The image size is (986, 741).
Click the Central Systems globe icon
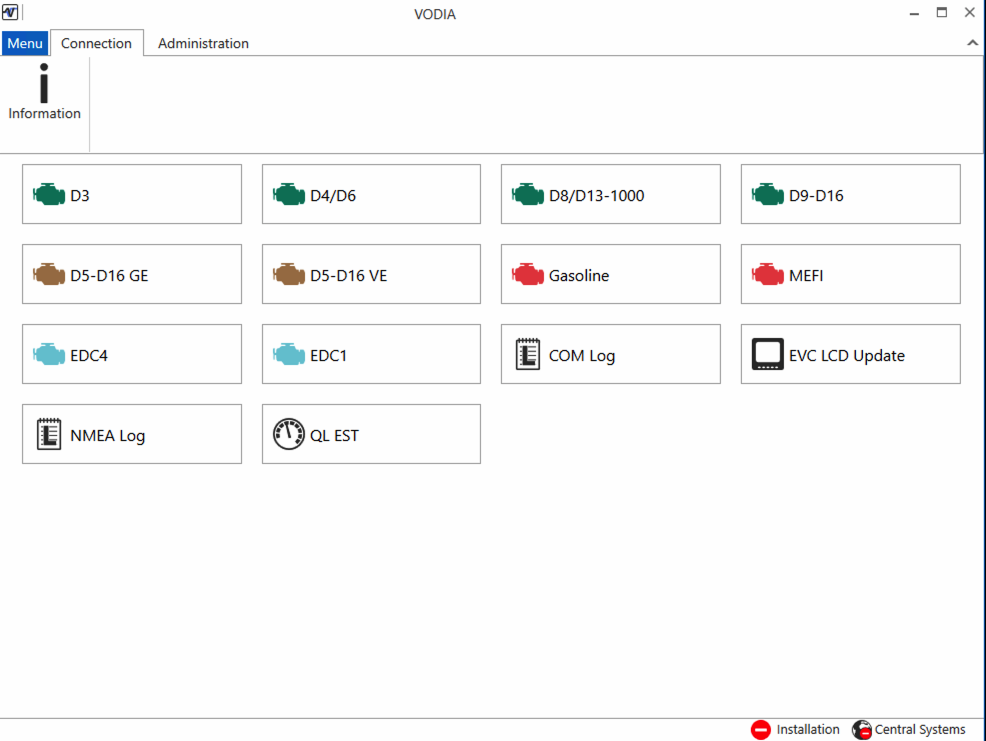click(861, 730)
